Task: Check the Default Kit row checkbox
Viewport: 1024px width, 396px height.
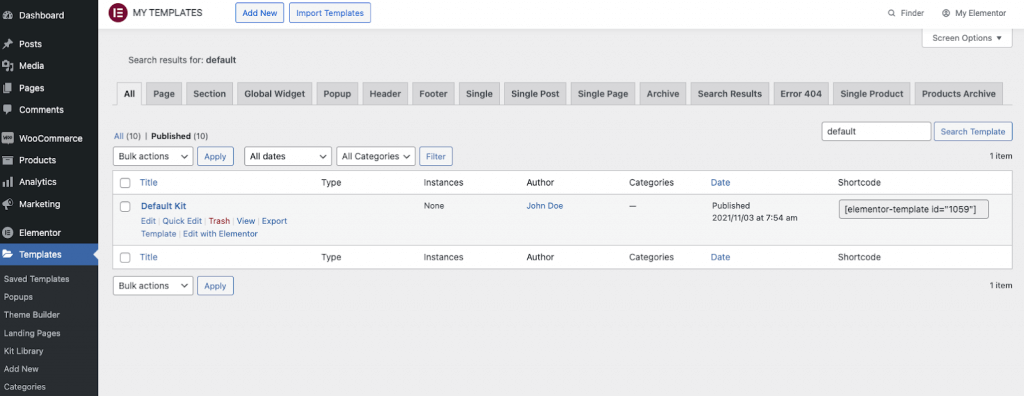Action: tap(125, 206)
